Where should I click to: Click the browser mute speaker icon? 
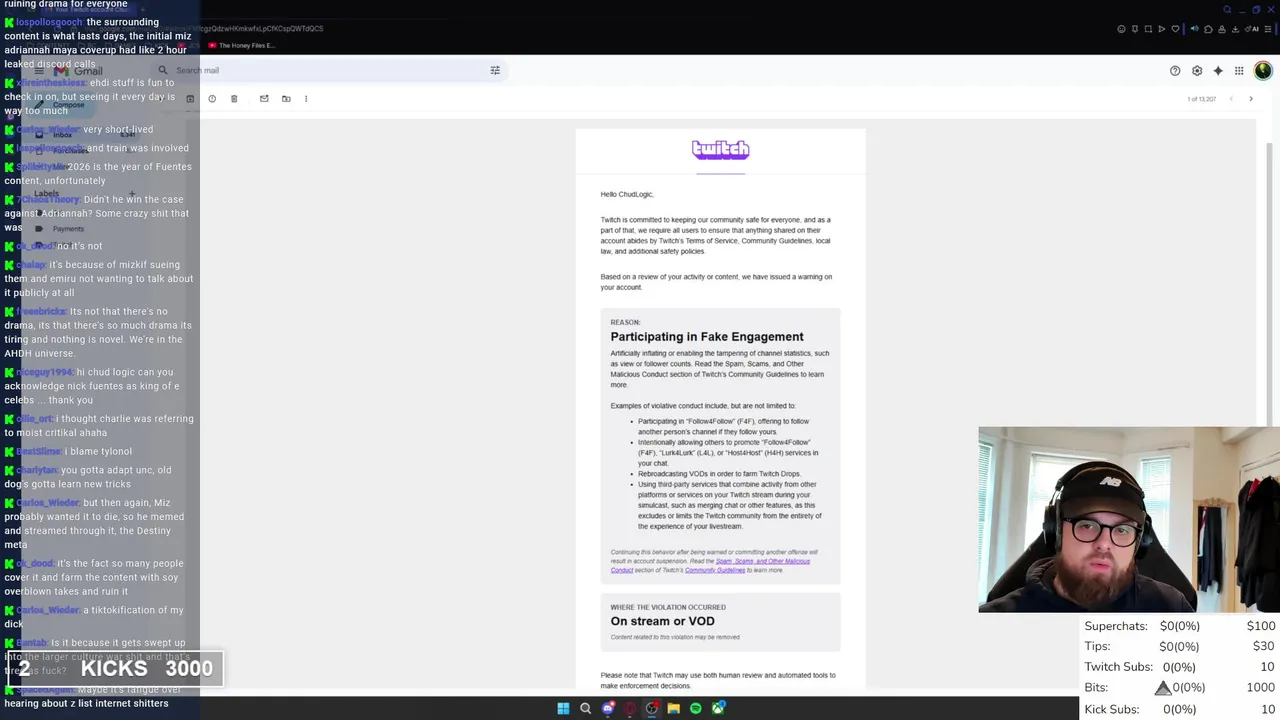pos(1194,29)
